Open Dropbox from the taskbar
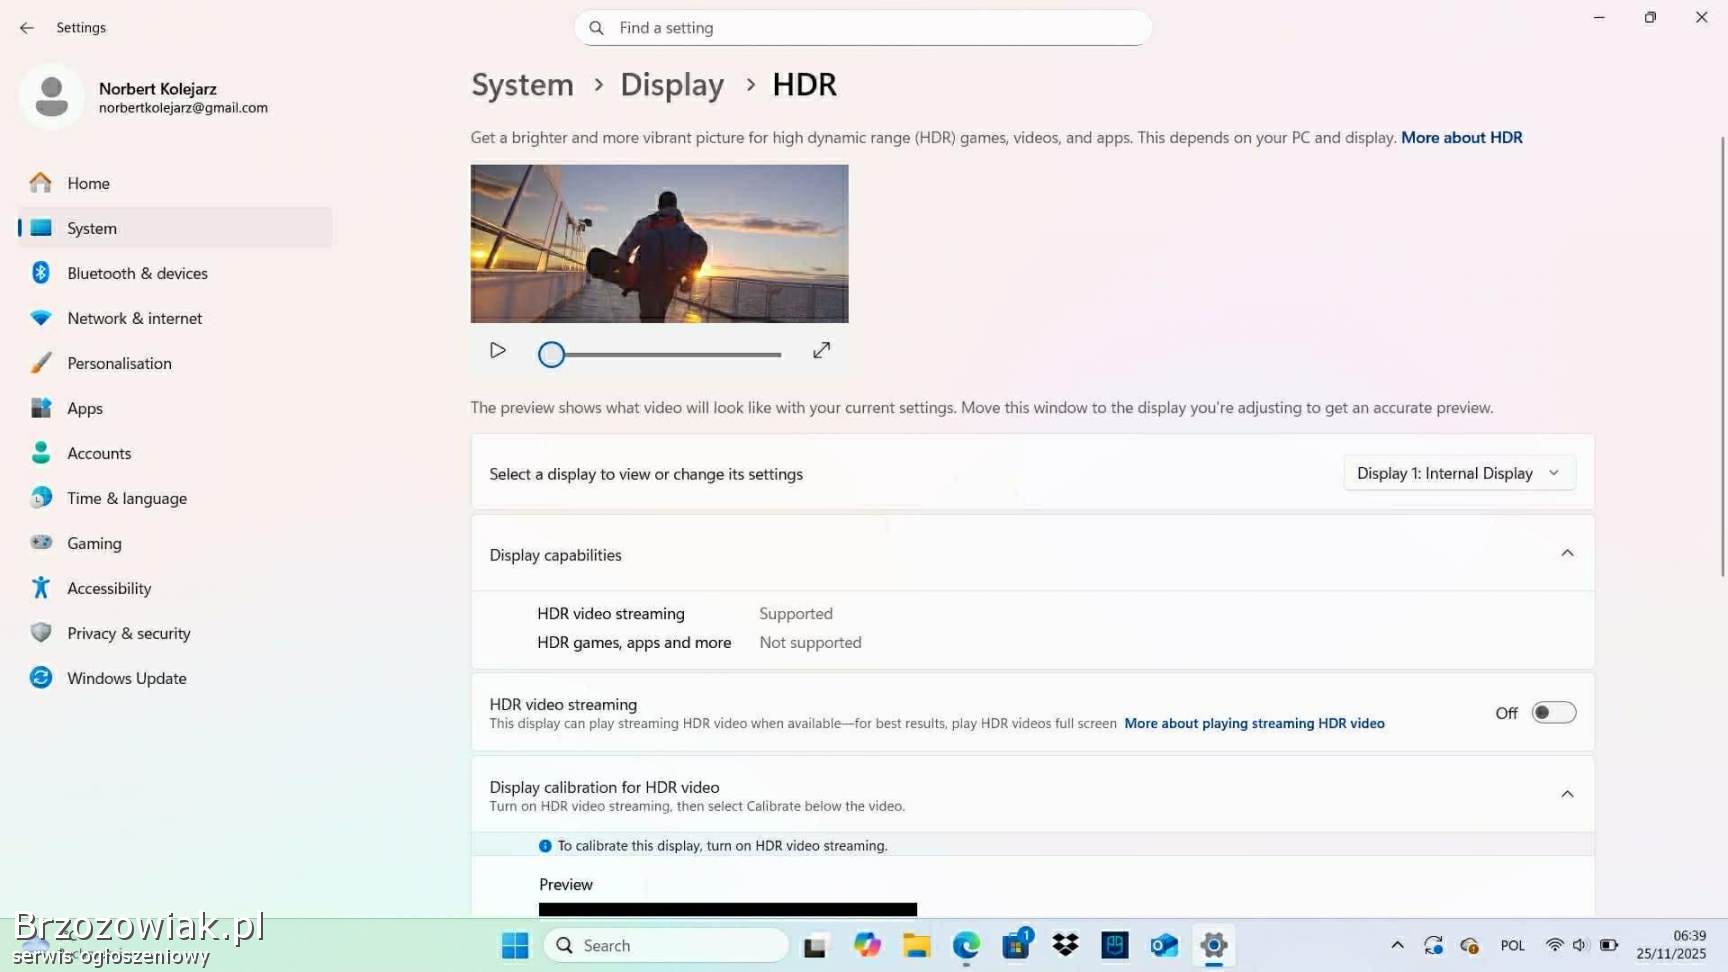Image resolution: width=1728 pixels, height=972 pixels. pos(1065,945)
